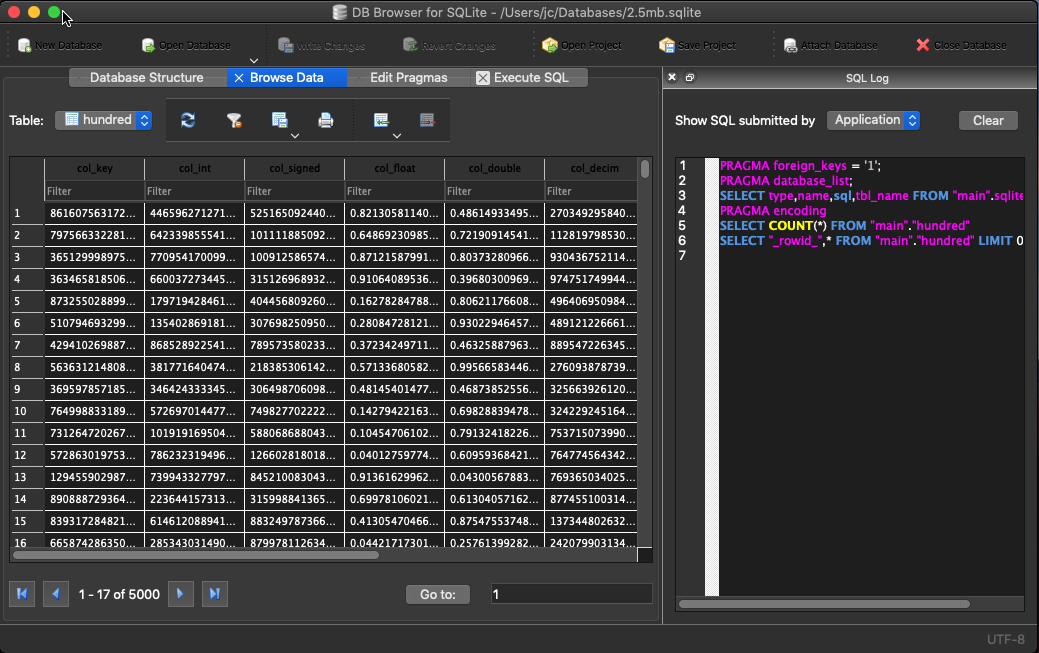Click the Filter field under col_signed
Screen dimensions: 1039x653
[x=294, y=191]
